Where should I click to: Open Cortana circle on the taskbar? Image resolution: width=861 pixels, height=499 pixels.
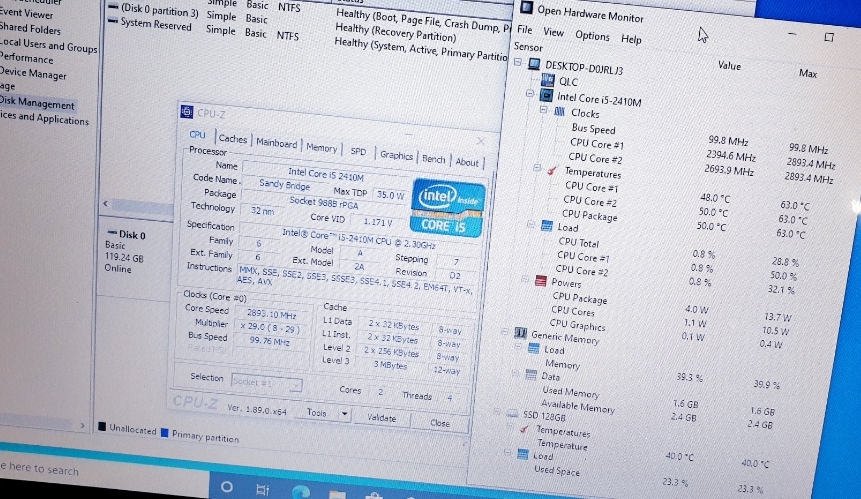[x=226, y=486]
